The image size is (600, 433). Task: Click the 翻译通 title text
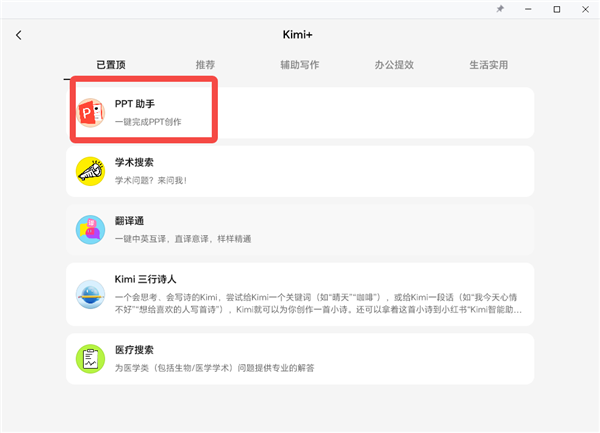pyautogui.click(x=130, y=220)
